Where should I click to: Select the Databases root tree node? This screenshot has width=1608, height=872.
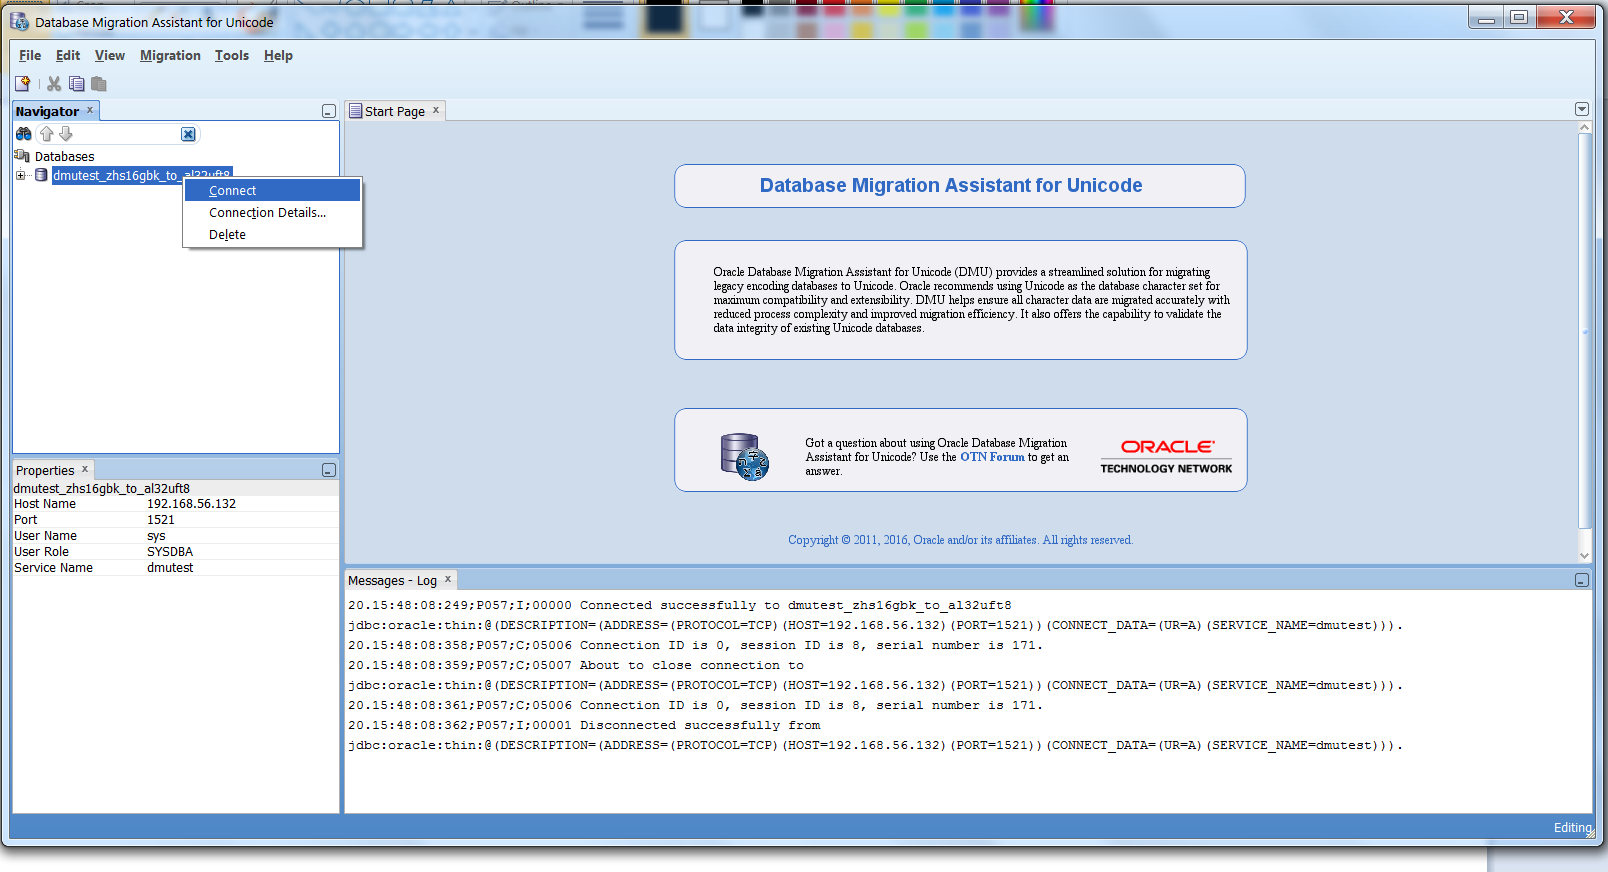(64, 156)
